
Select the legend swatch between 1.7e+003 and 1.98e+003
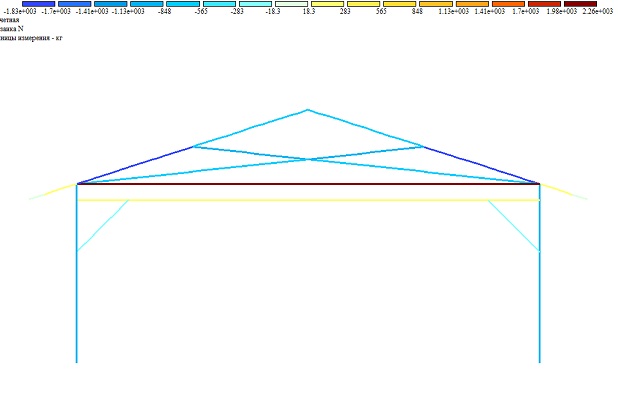544,4
